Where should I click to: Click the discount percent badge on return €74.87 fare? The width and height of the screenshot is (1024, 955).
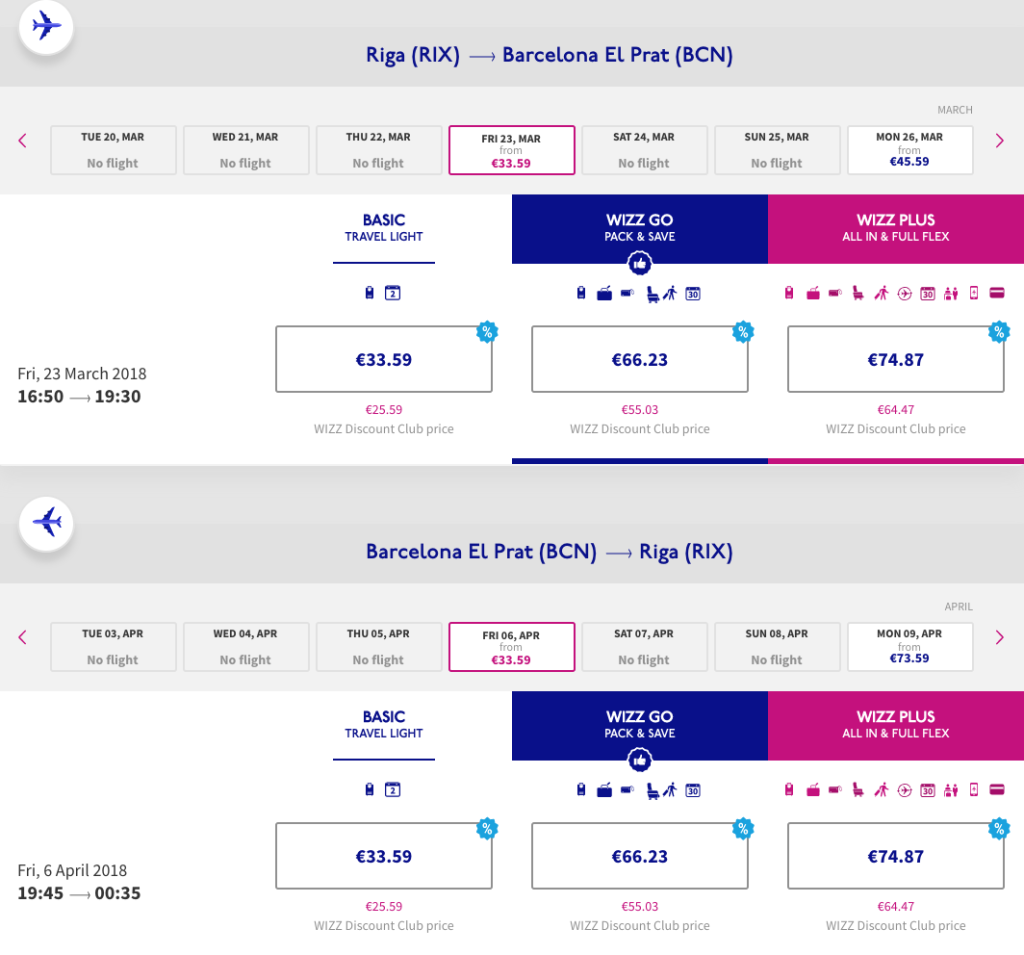pos(998,828)
